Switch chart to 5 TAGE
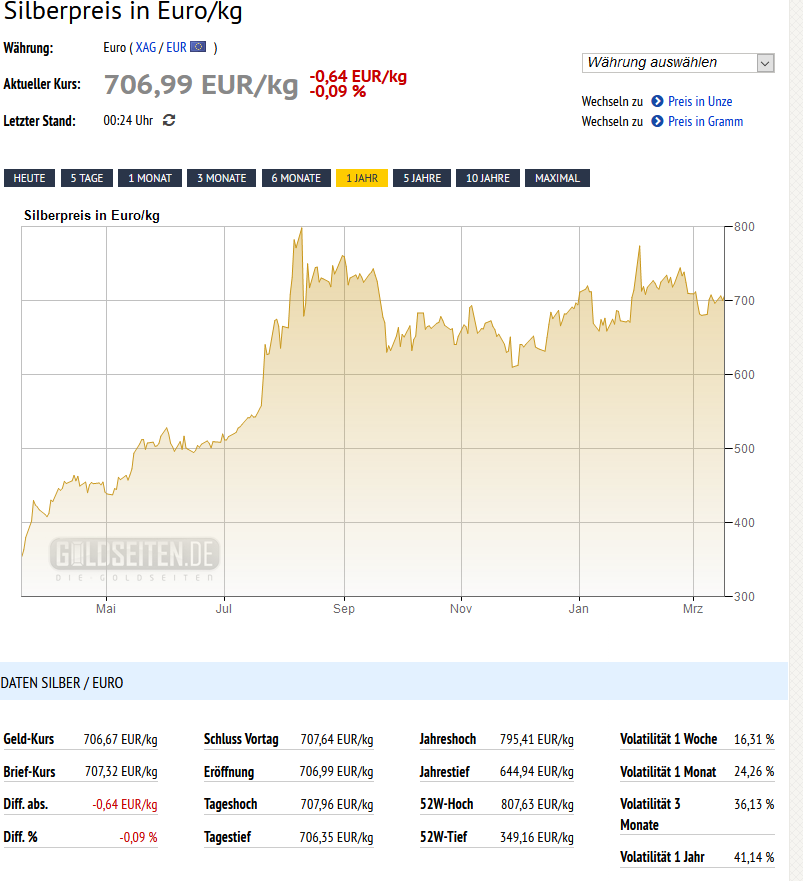 pyautogui.click(x=87, y=178)
